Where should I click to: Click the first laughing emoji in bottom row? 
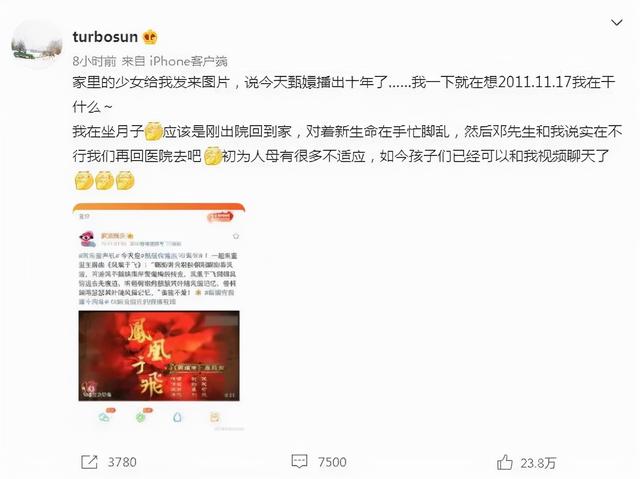pyautogui.click(x=84, y=180)
